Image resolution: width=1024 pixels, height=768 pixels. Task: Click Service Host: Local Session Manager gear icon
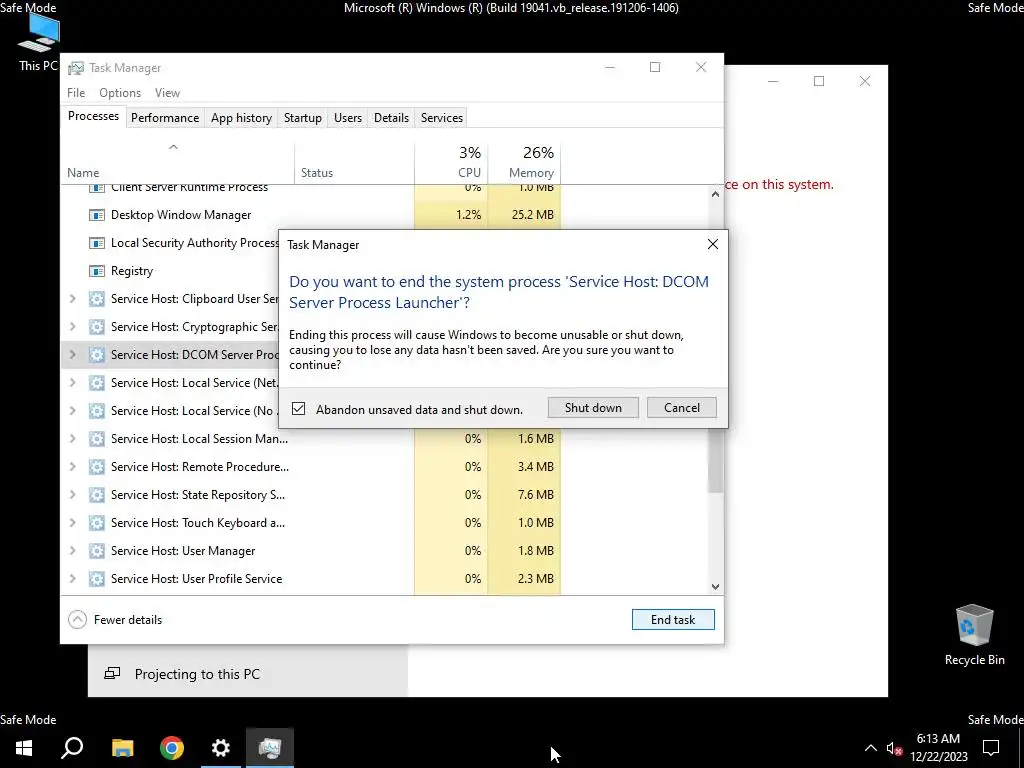(x=97, y=439)
